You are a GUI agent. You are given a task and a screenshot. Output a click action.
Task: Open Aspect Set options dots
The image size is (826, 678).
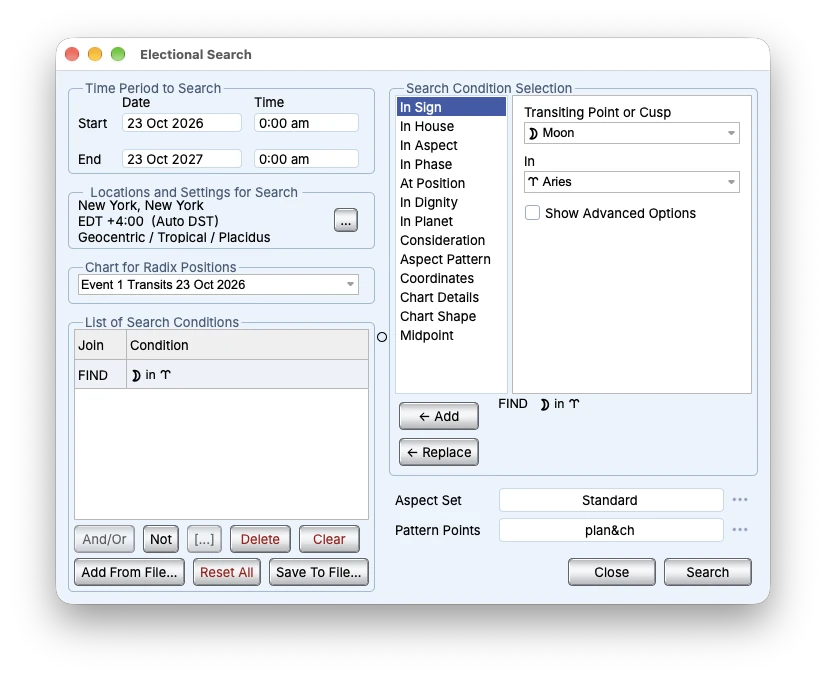(x=740, y=499)
